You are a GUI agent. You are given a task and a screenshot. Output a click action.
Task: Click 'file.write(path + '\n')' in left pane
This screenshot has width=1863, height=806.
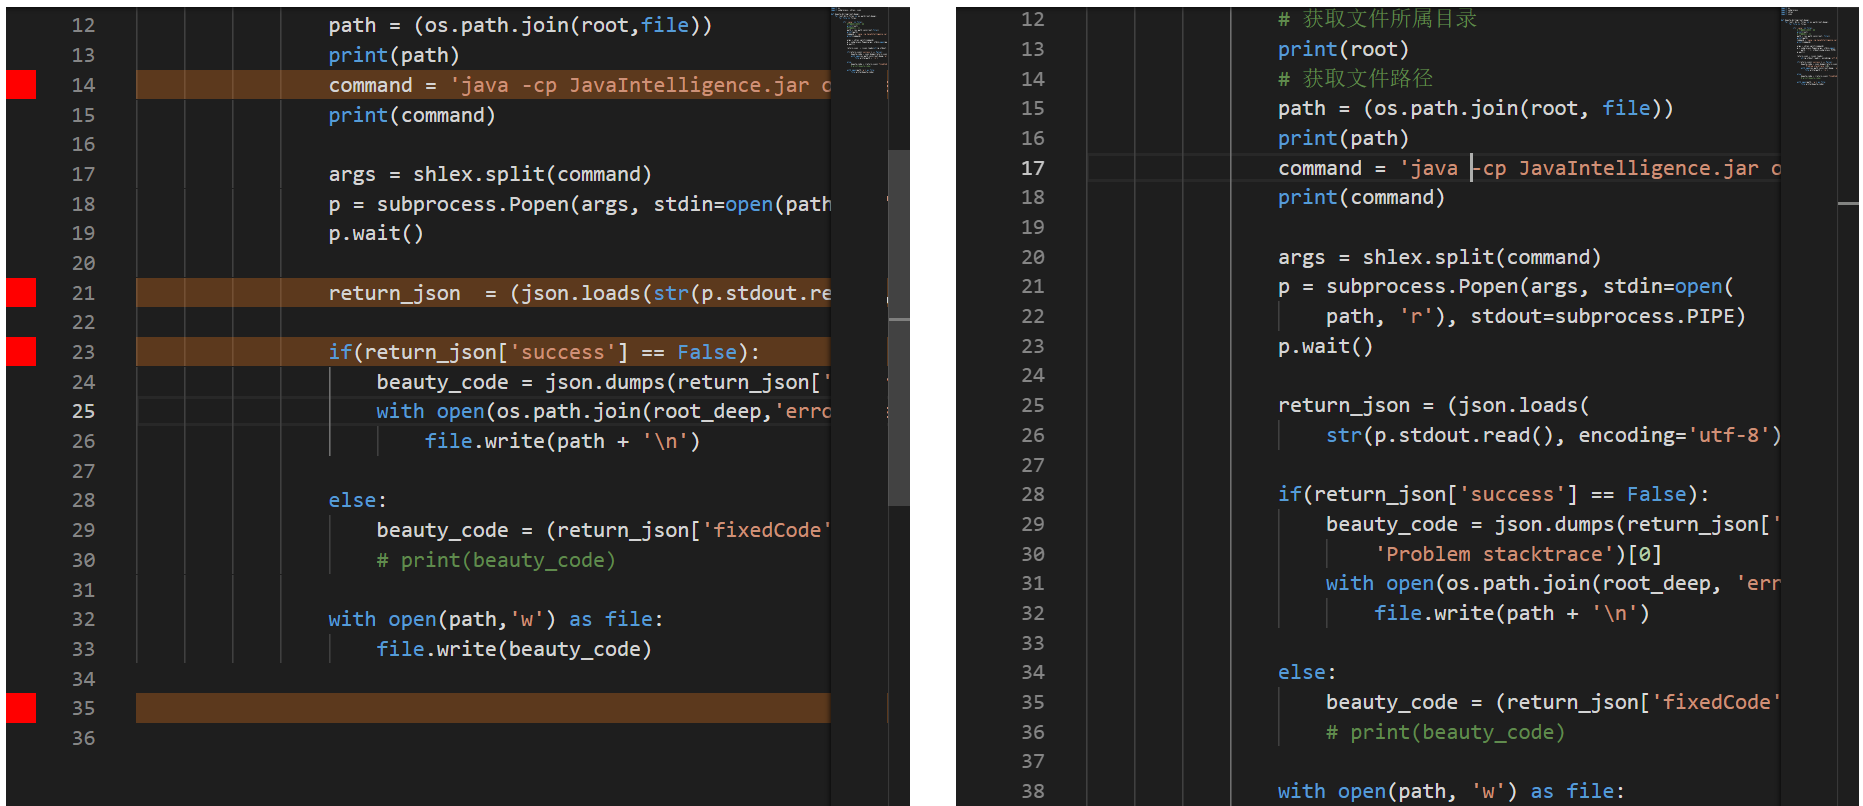click(562, 441)
